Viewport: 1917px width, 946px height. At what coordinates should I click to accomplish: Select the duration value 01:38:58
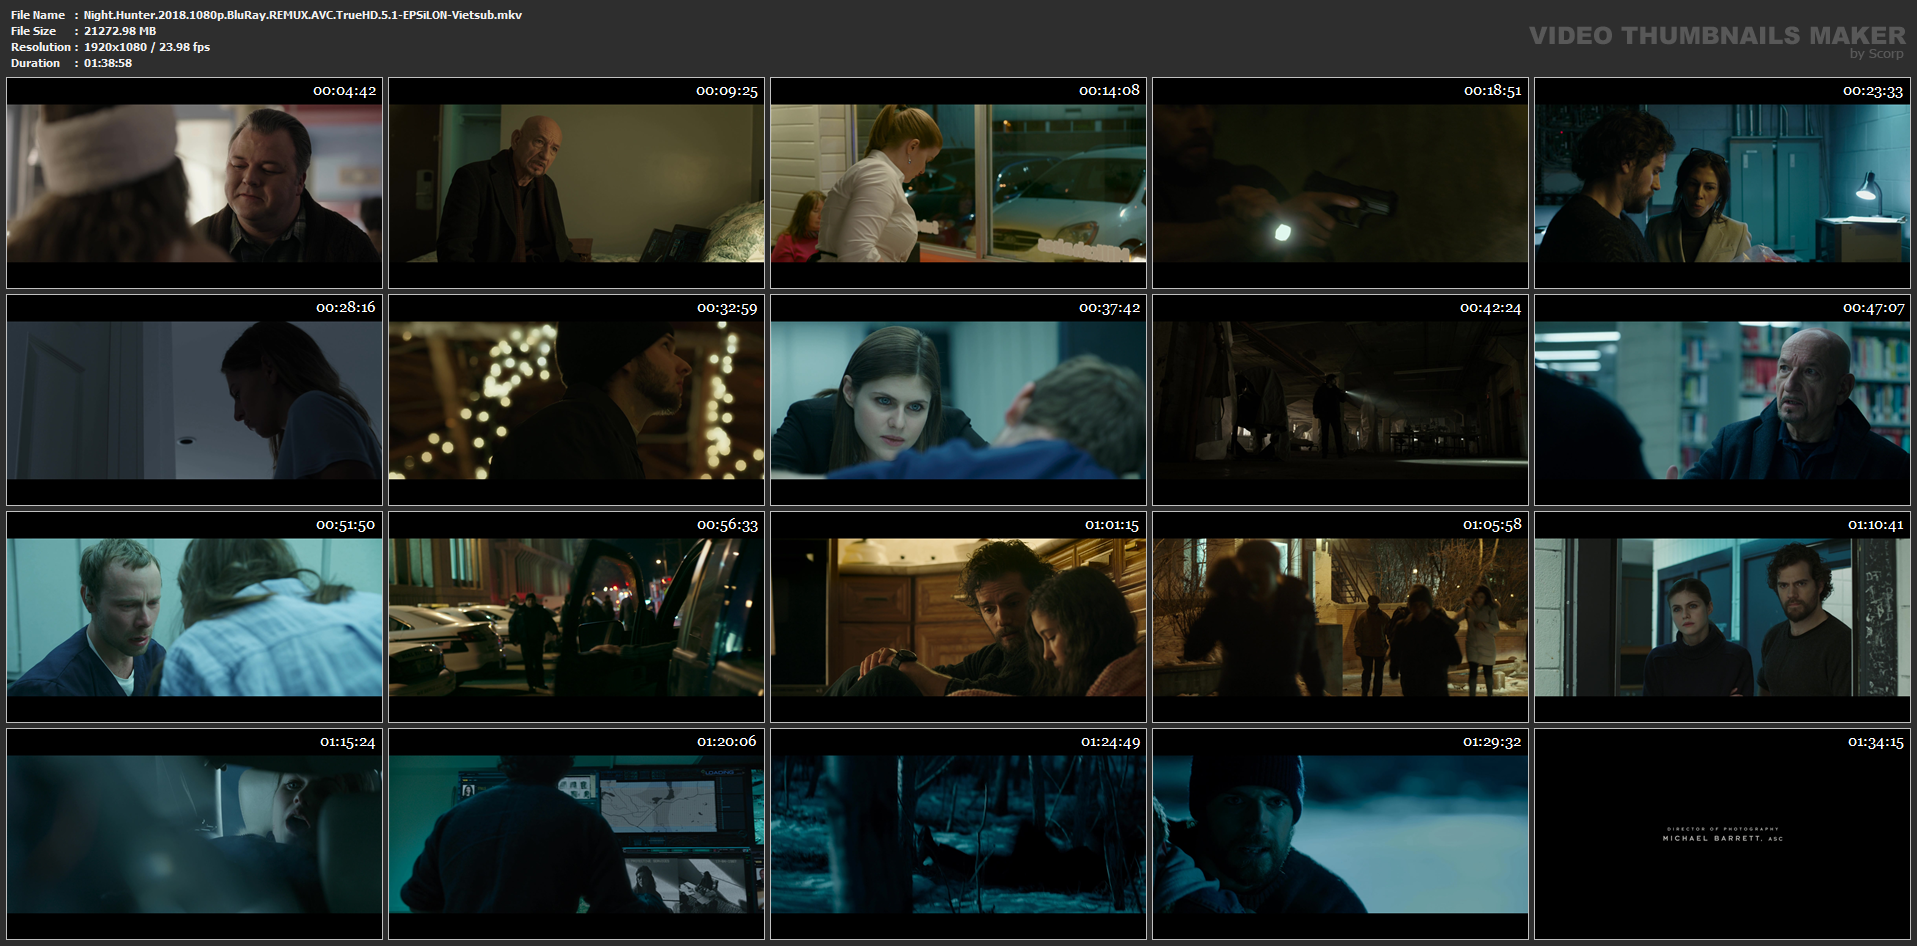tap(108, 63)
